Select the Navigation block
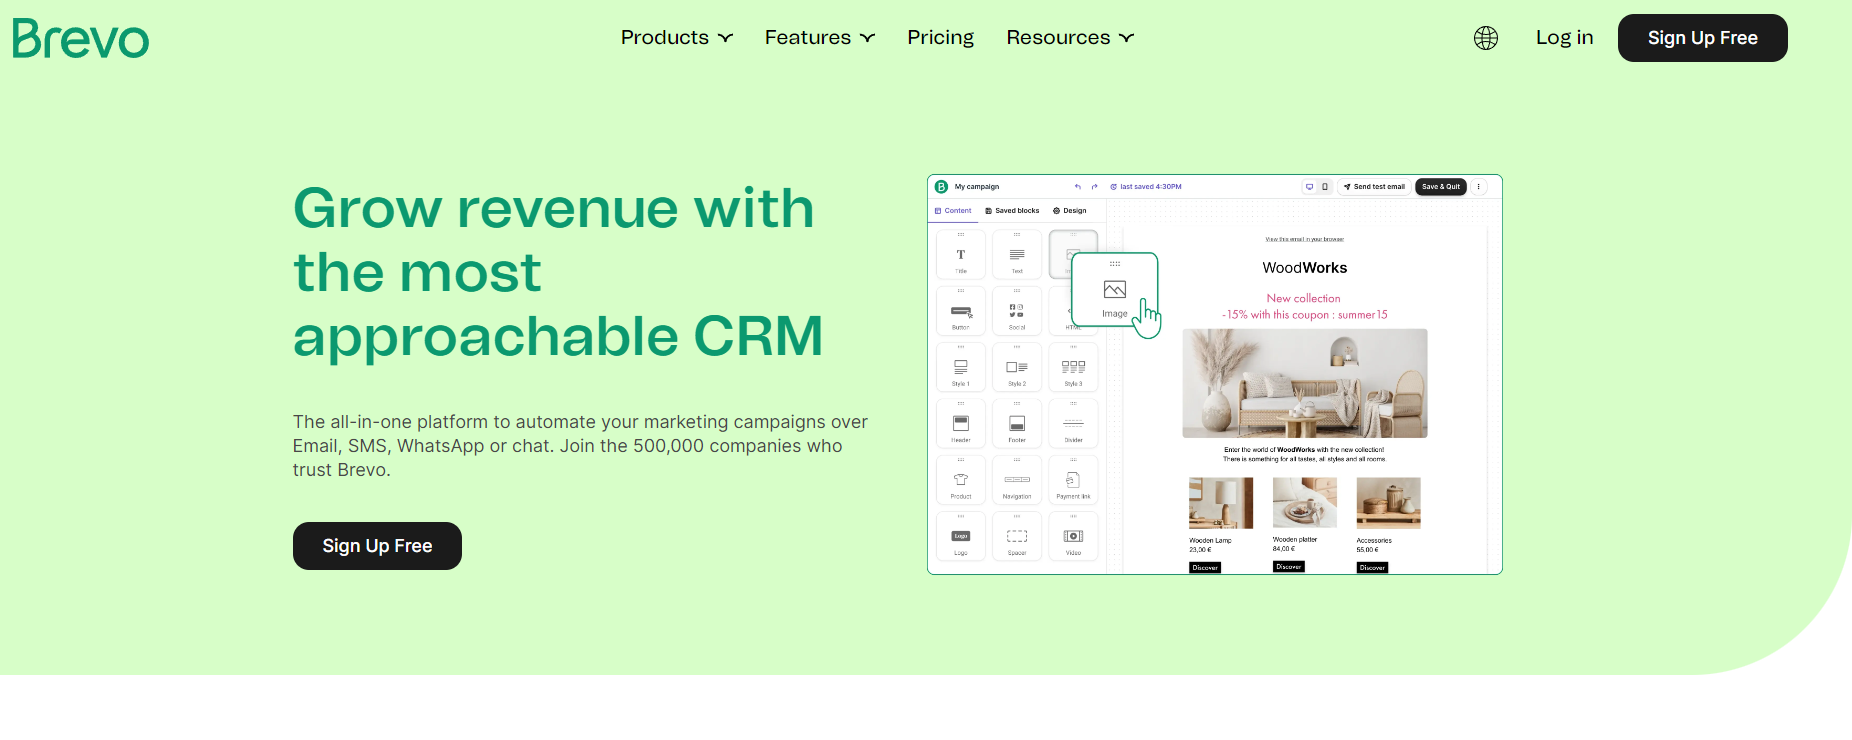The height and width of the screenshot is (740, 1852). [x=1017, y=480]
